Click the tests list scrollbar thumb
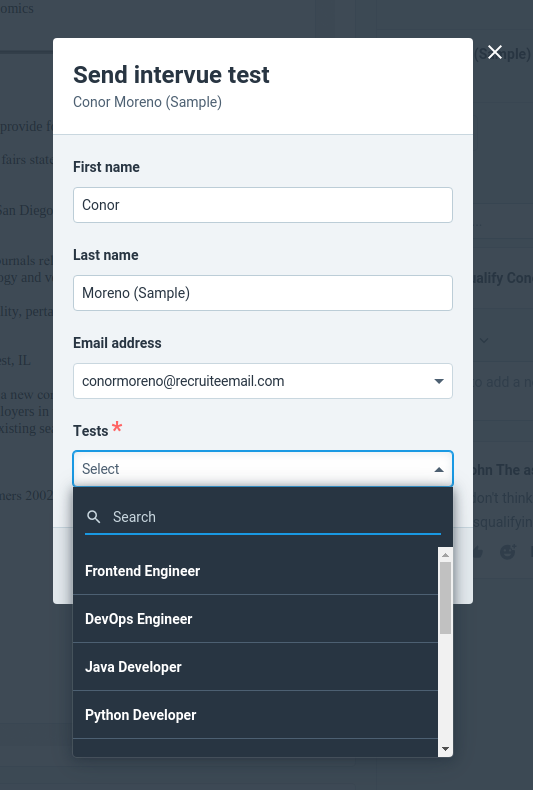This screenshot has width=533, height=790. pyautogui.click(x=445, y=598)
